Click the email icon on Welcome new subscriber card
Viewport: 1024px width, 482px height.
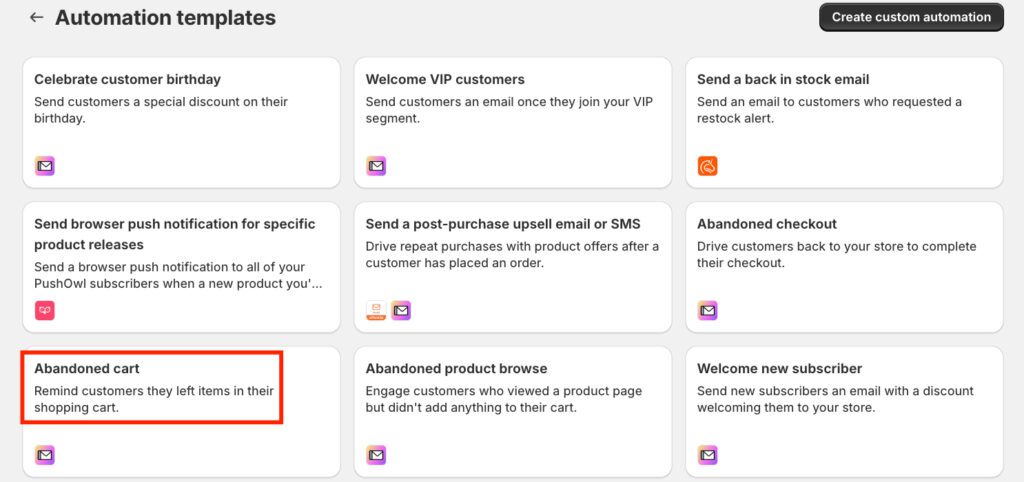(707, 455)
